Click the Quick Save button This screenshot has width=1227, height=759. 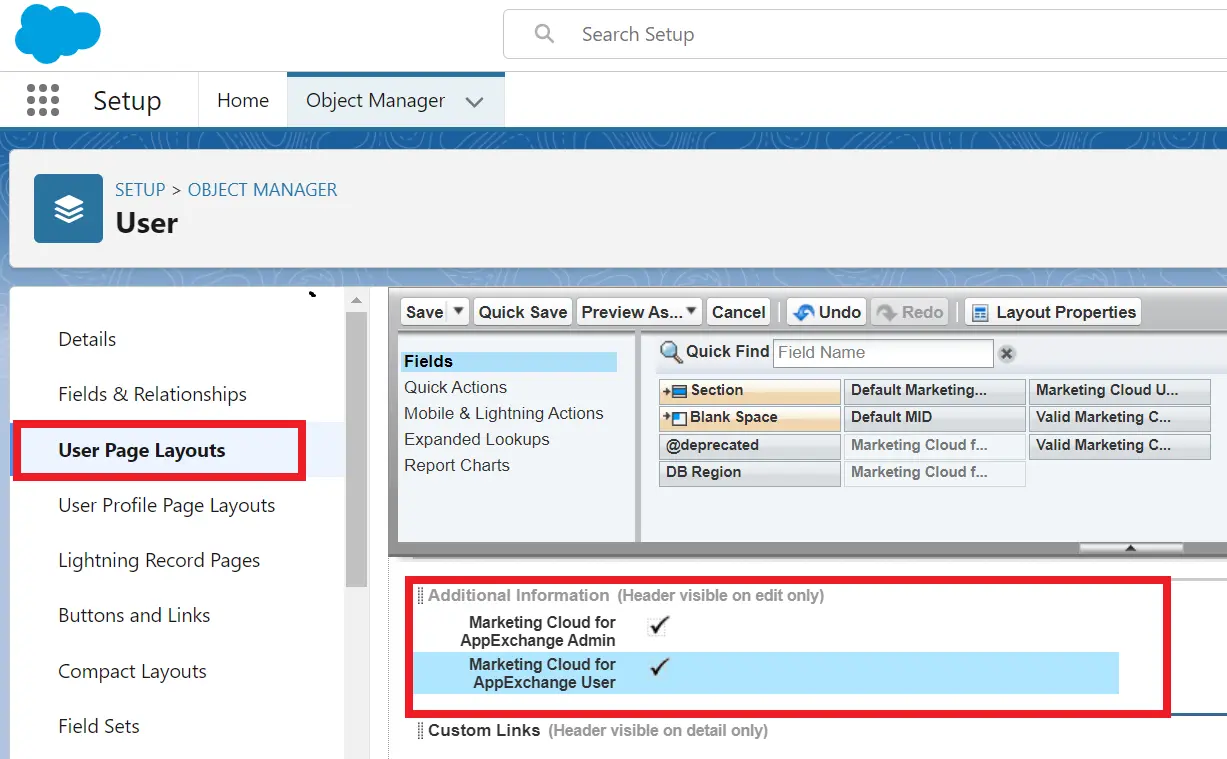522,312
